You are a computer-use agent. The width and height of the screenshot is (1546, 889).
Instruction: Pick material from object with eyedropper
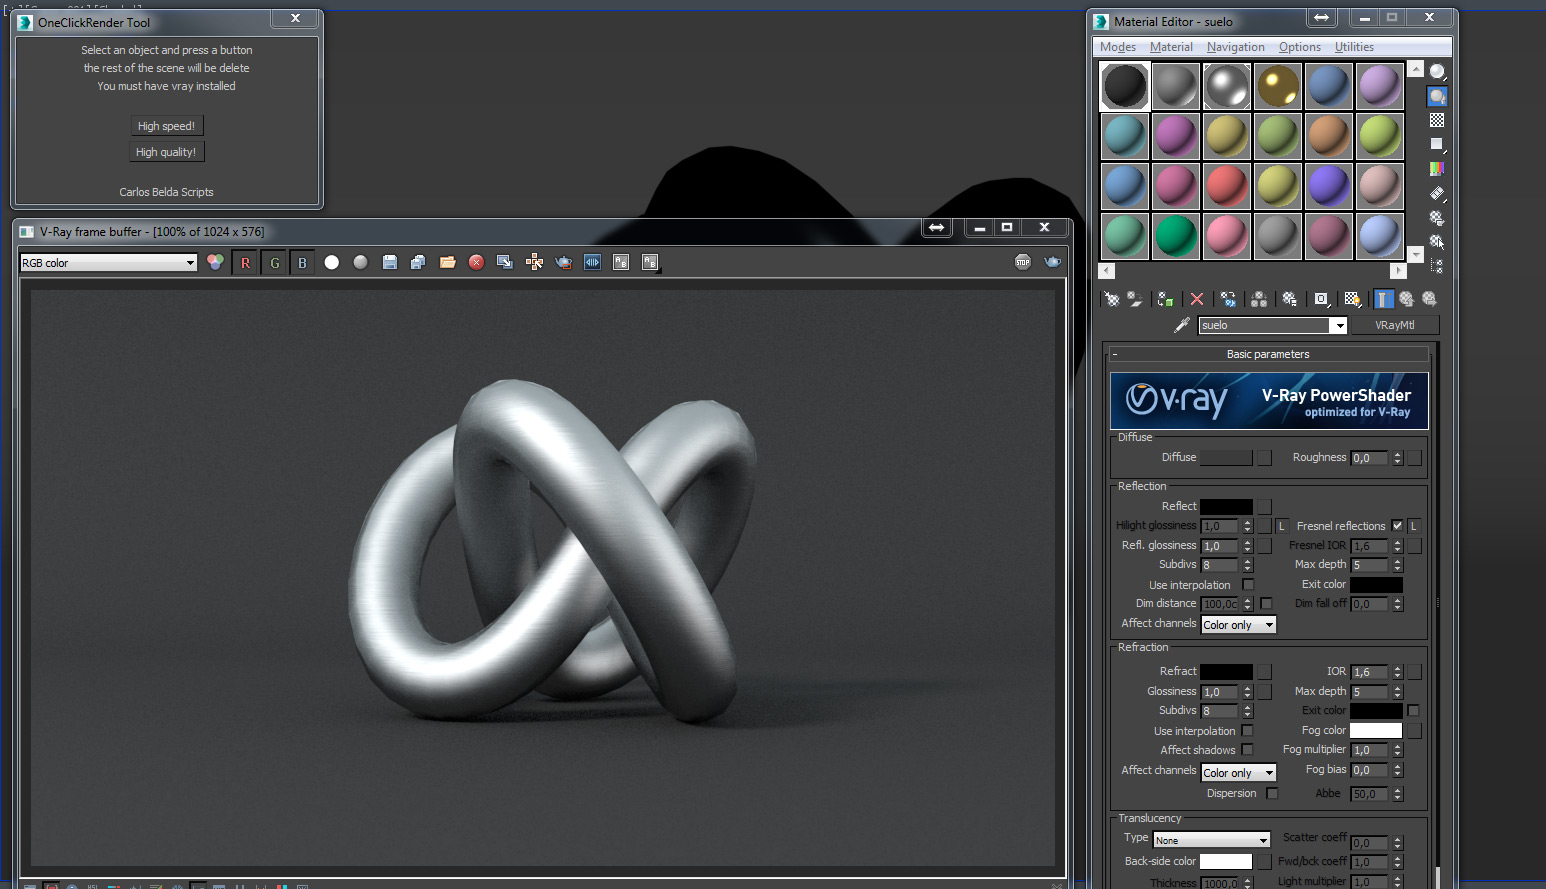[x=1182, y=324]
